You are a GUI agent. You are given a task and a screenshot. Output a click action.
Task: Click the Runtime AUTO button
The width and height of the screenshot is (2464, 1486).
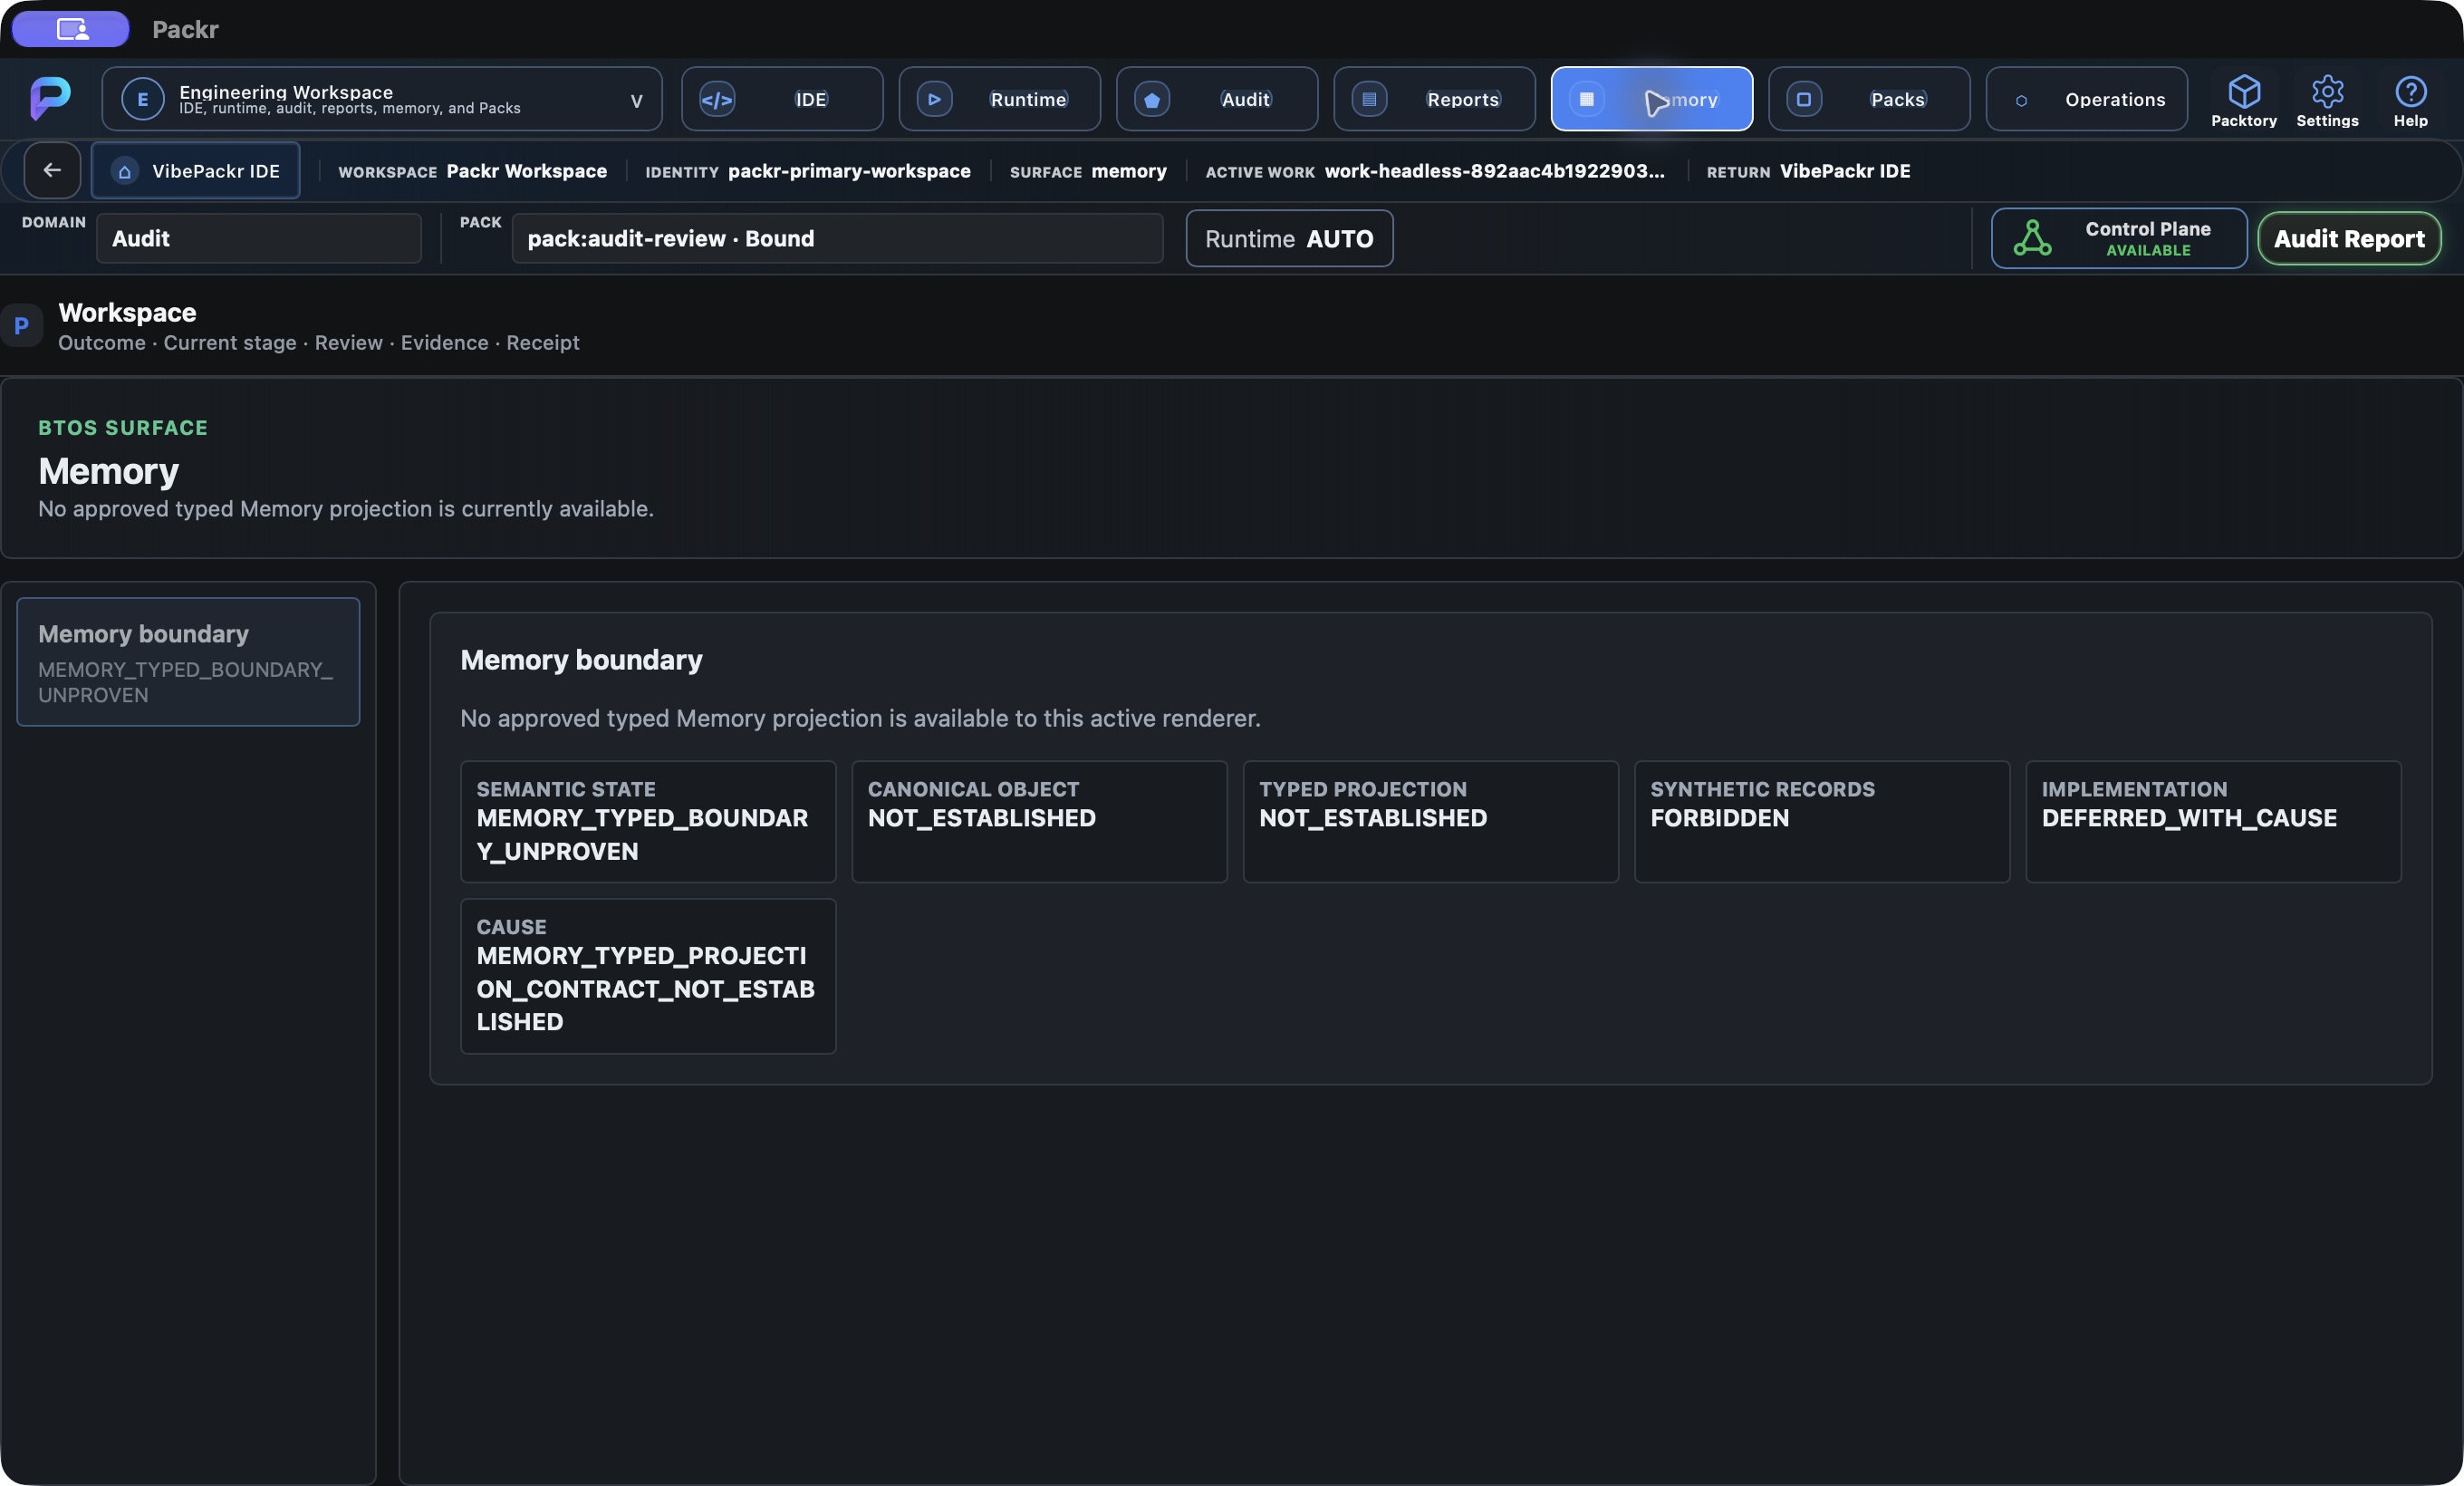point(1289,238)
